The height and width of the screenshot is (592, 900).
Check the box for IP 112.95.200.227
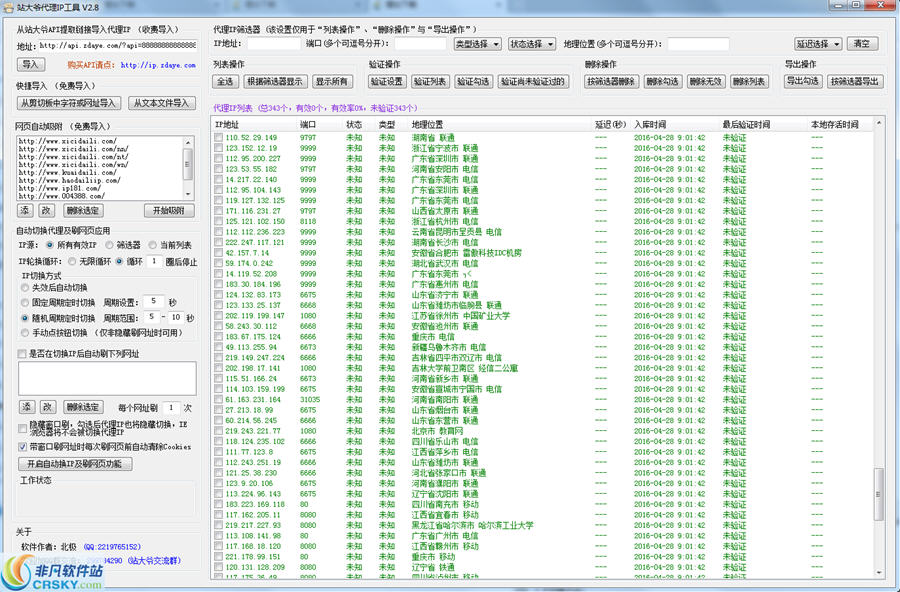pyautogui.click(x=218, y=158)
